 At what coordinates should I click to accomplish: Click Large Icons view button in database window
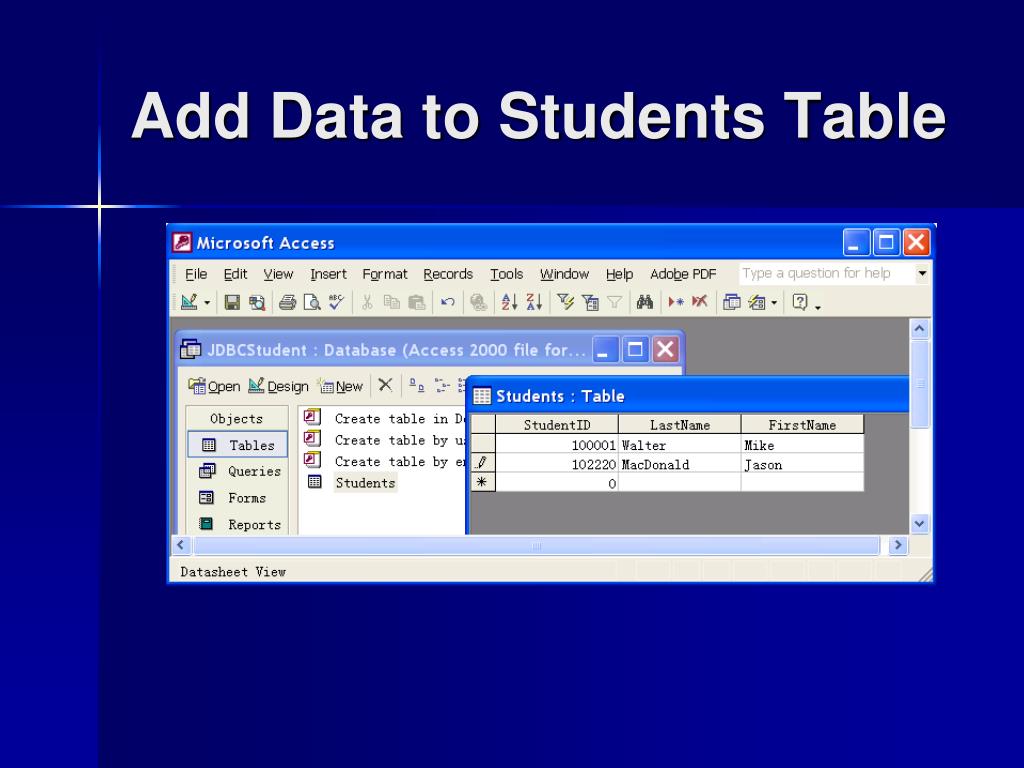pos(417,385)
